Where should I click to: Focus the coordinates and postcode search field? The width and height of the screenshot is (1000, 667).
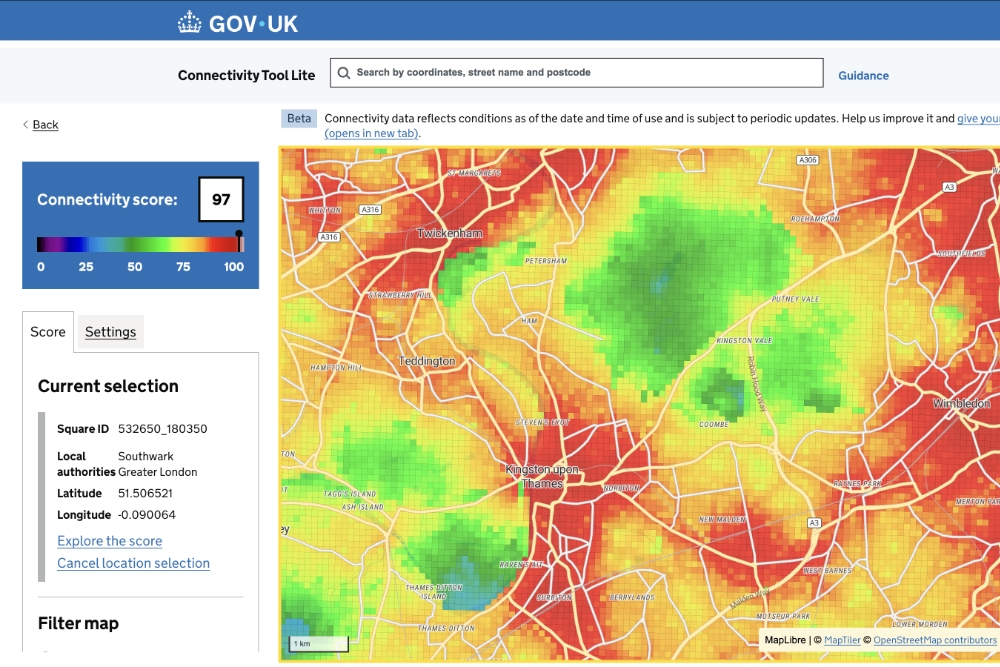coord(588,73)
